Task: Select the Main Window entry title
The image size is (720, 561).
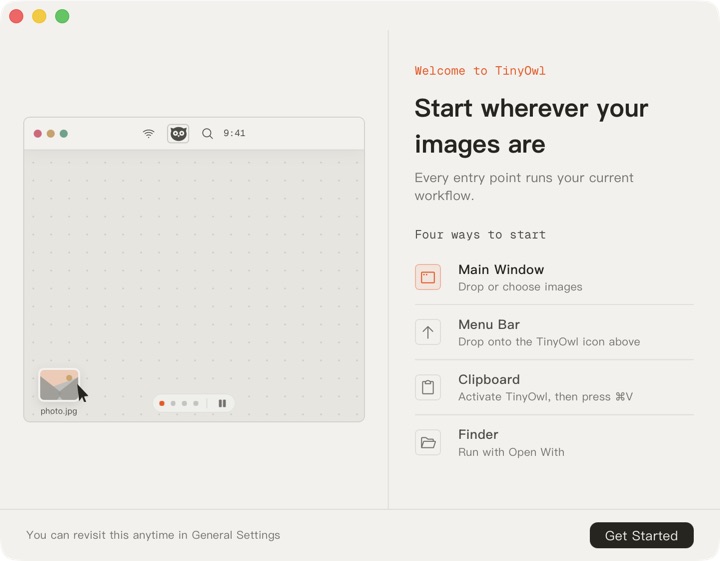Action: [x=501, y=269]
